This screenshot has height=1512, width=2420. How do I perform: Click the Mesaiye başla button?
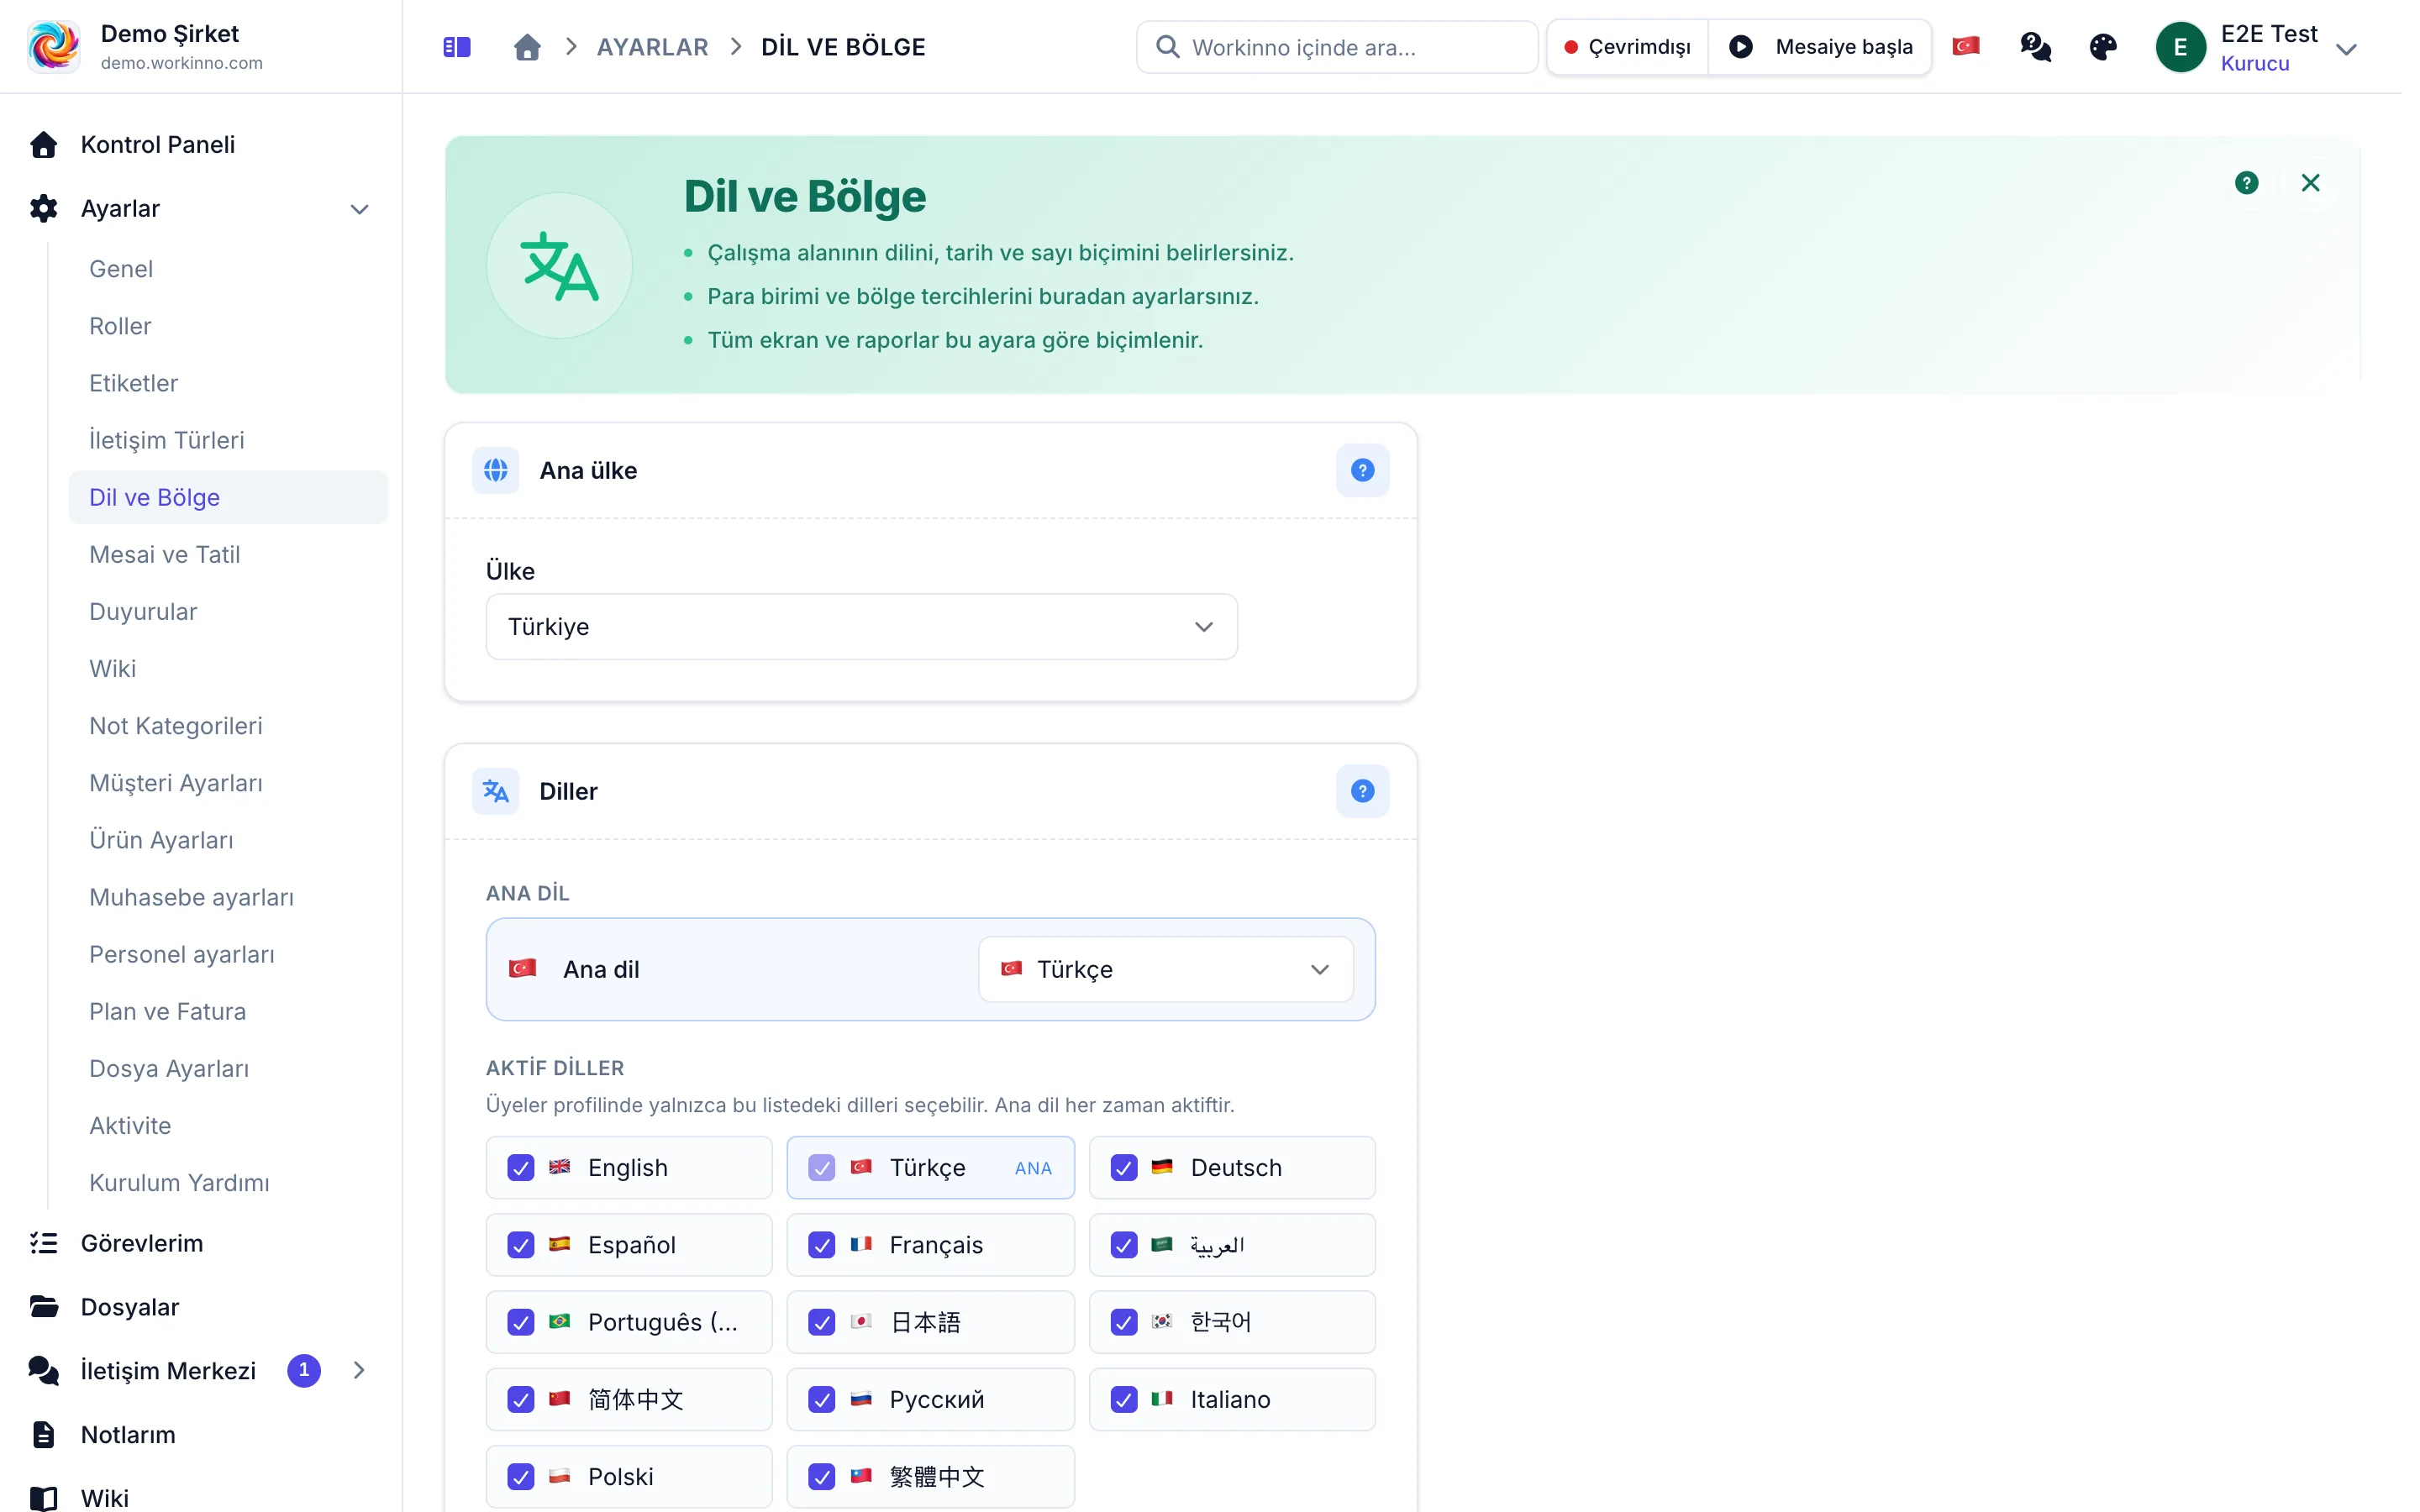[x=1820, y=47]
